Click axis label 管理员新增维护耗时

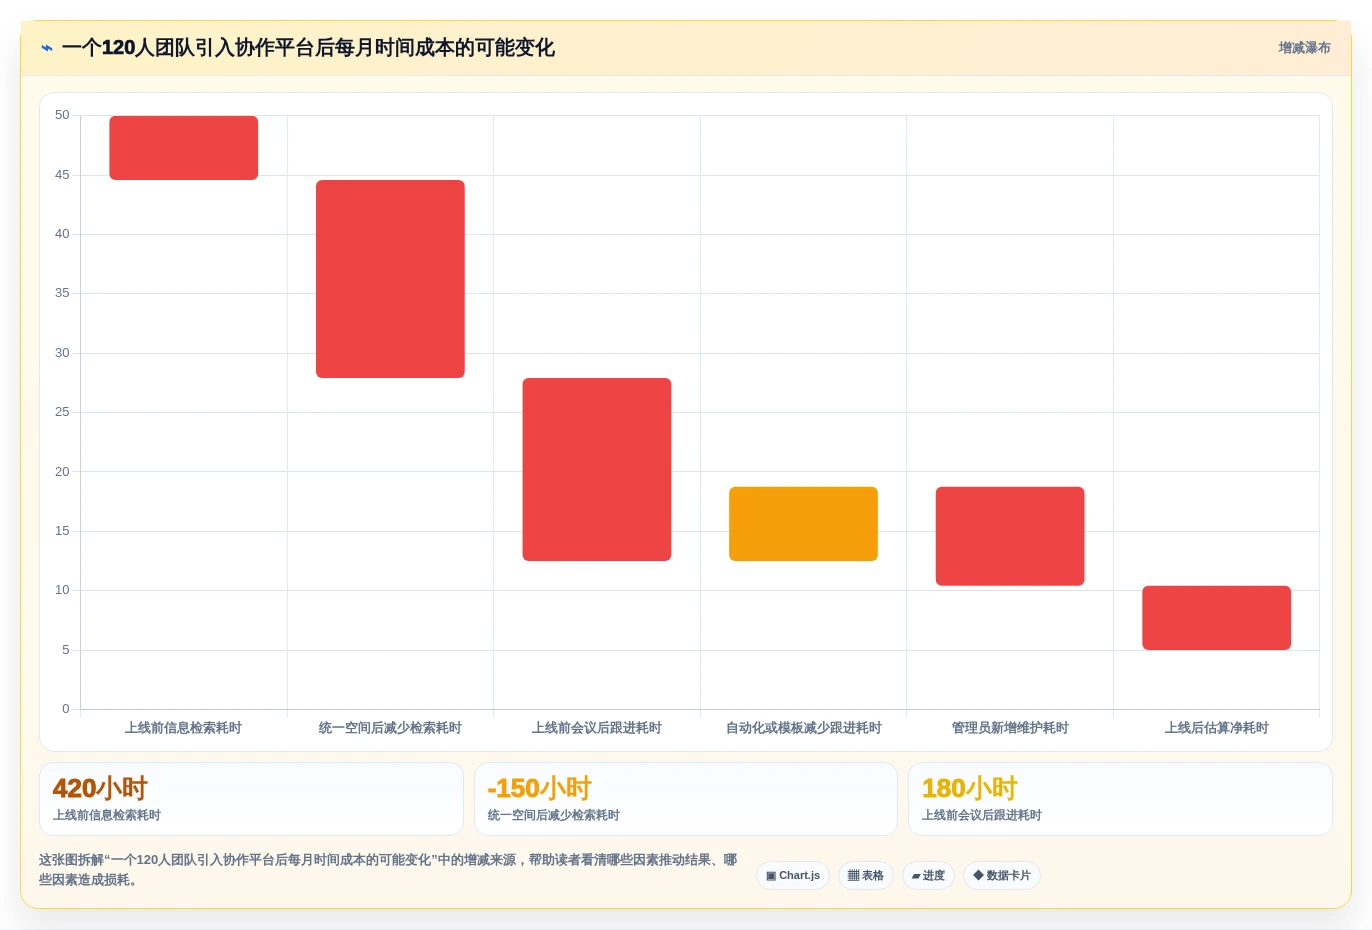pyautogui.click(x=1010, y=728)
